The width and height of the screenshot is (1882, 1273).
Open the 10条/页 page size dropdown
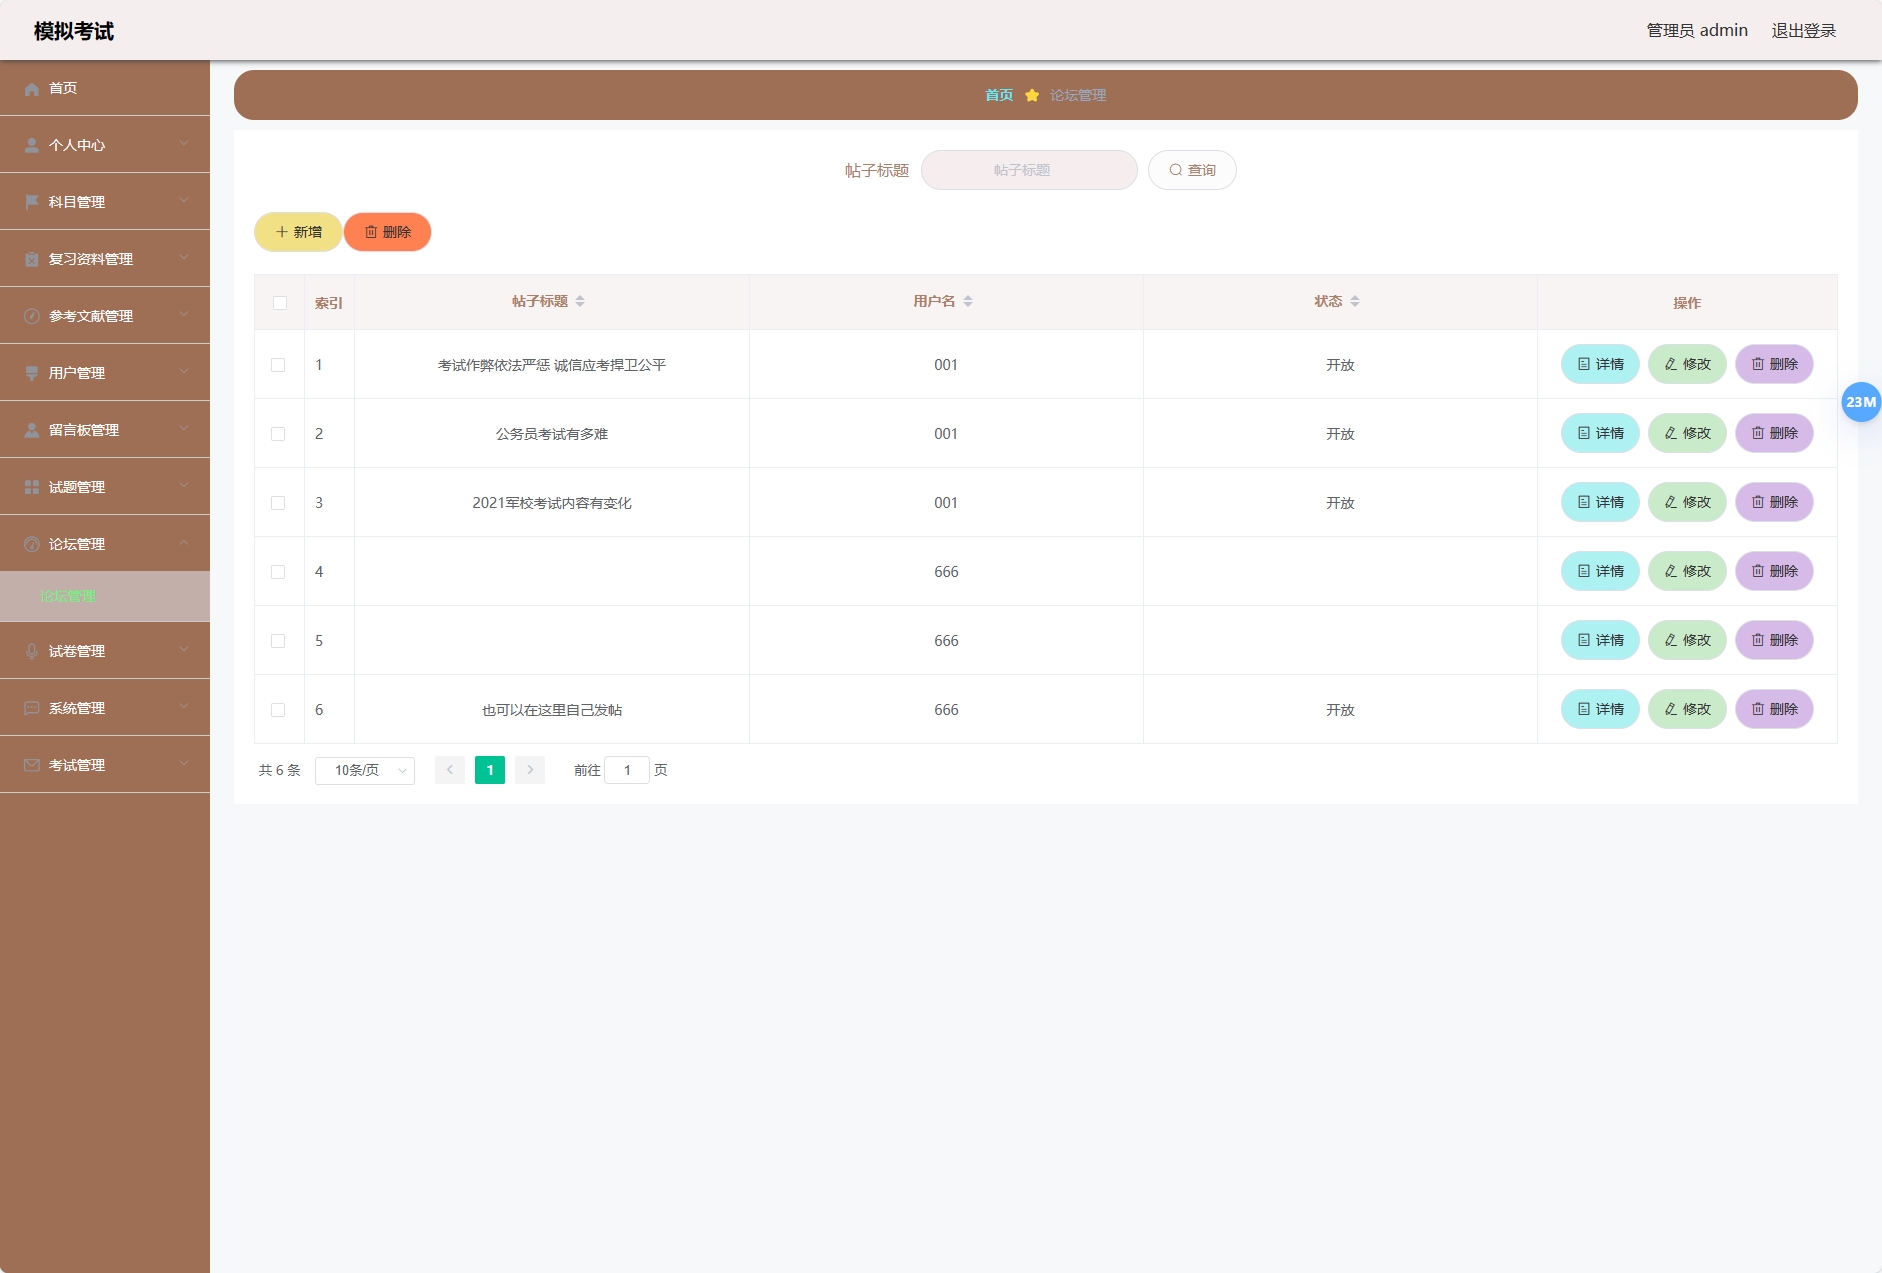pos(365,770)
